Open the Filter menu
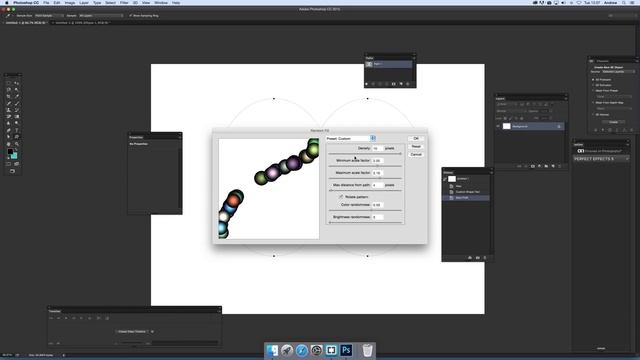 click(124, 2)
